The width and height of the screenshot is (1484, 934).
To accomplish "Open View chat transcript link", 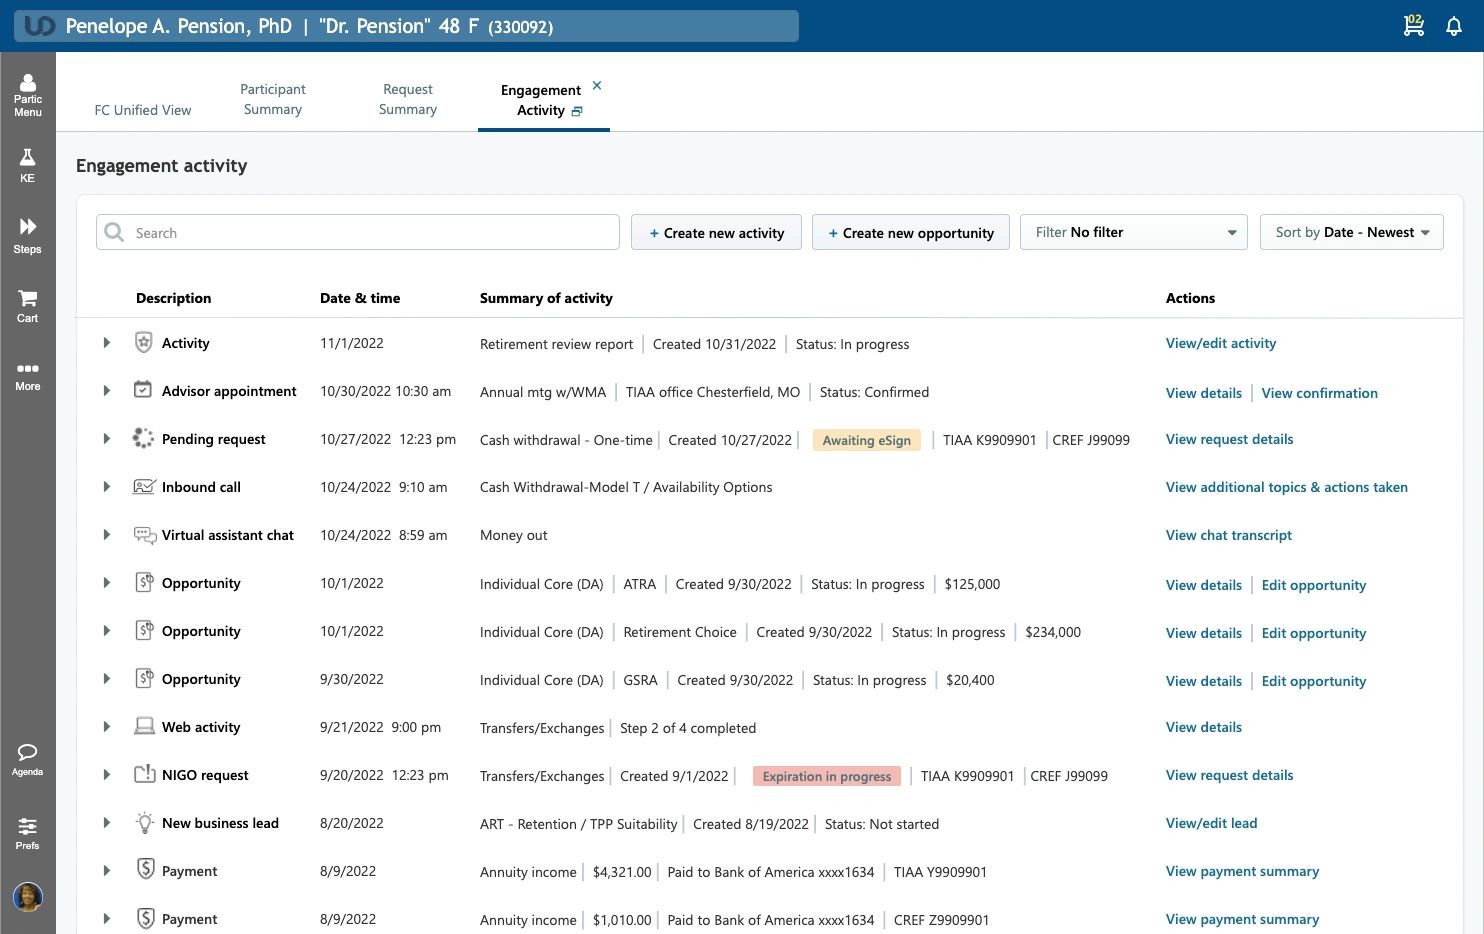I will pos(1228,535).
